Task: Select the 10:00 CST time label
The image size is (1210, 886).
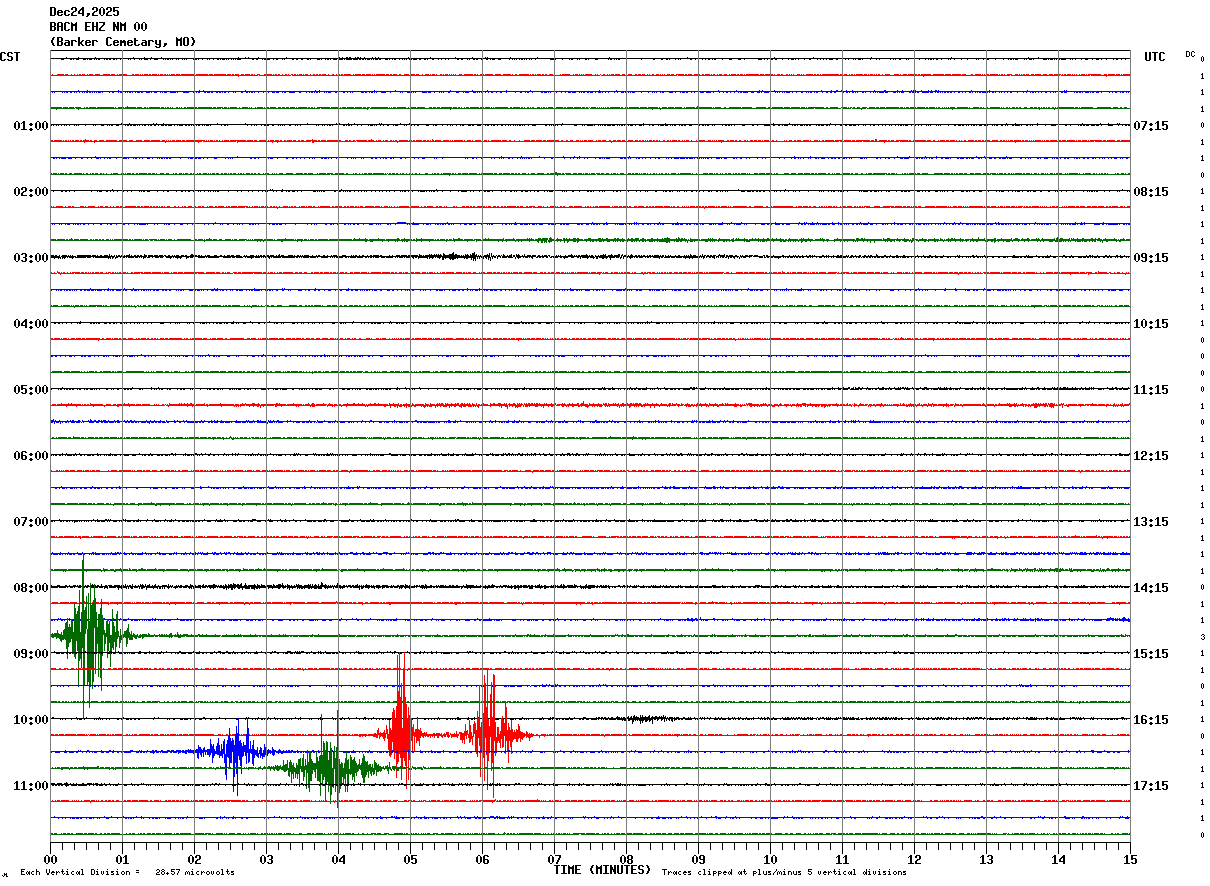Action: coord(30,720)
